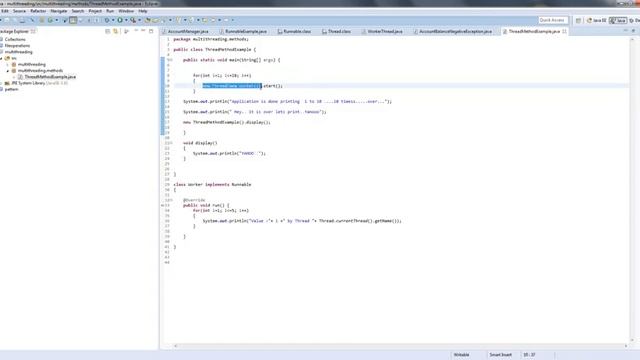Screen dimensions: 640x360
Task: Select the fileoperations project
Action: point(17,46)
